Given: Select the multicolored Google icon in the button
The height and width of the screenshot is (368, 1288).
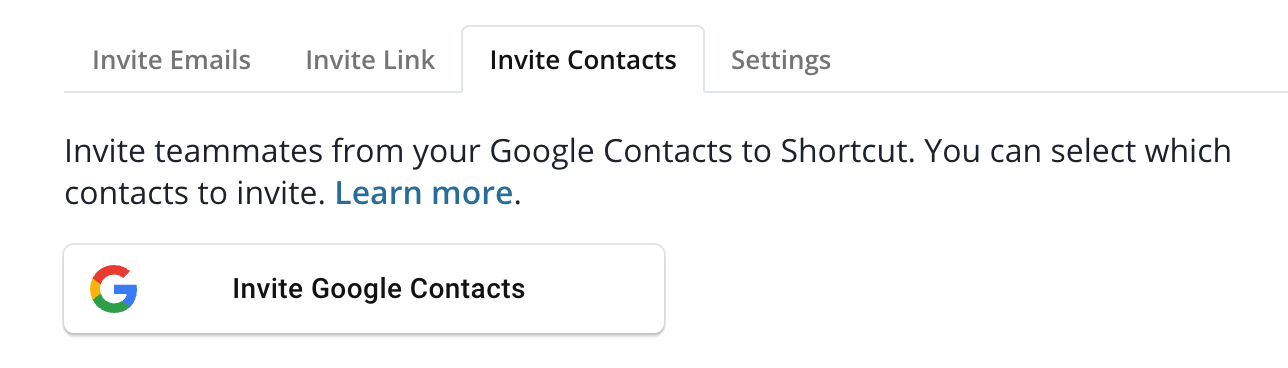Looking at the screenshot, I should [x=113, y=289].
